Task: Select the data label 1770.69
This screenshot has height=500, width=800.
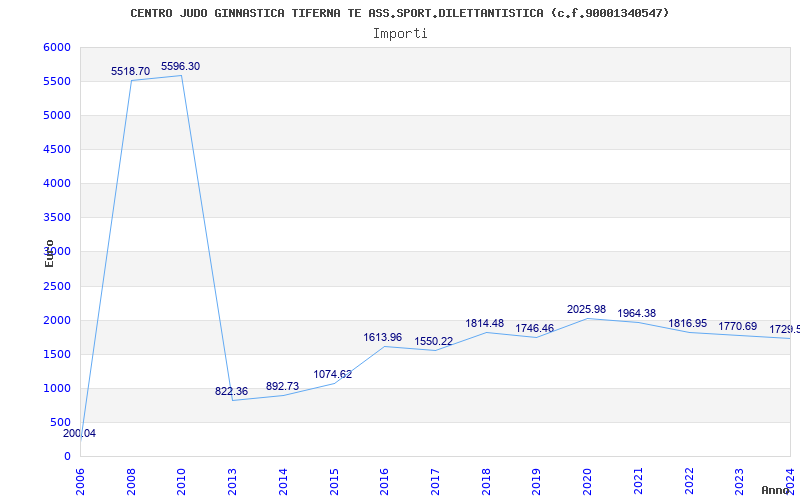Action: click(738, 327)
